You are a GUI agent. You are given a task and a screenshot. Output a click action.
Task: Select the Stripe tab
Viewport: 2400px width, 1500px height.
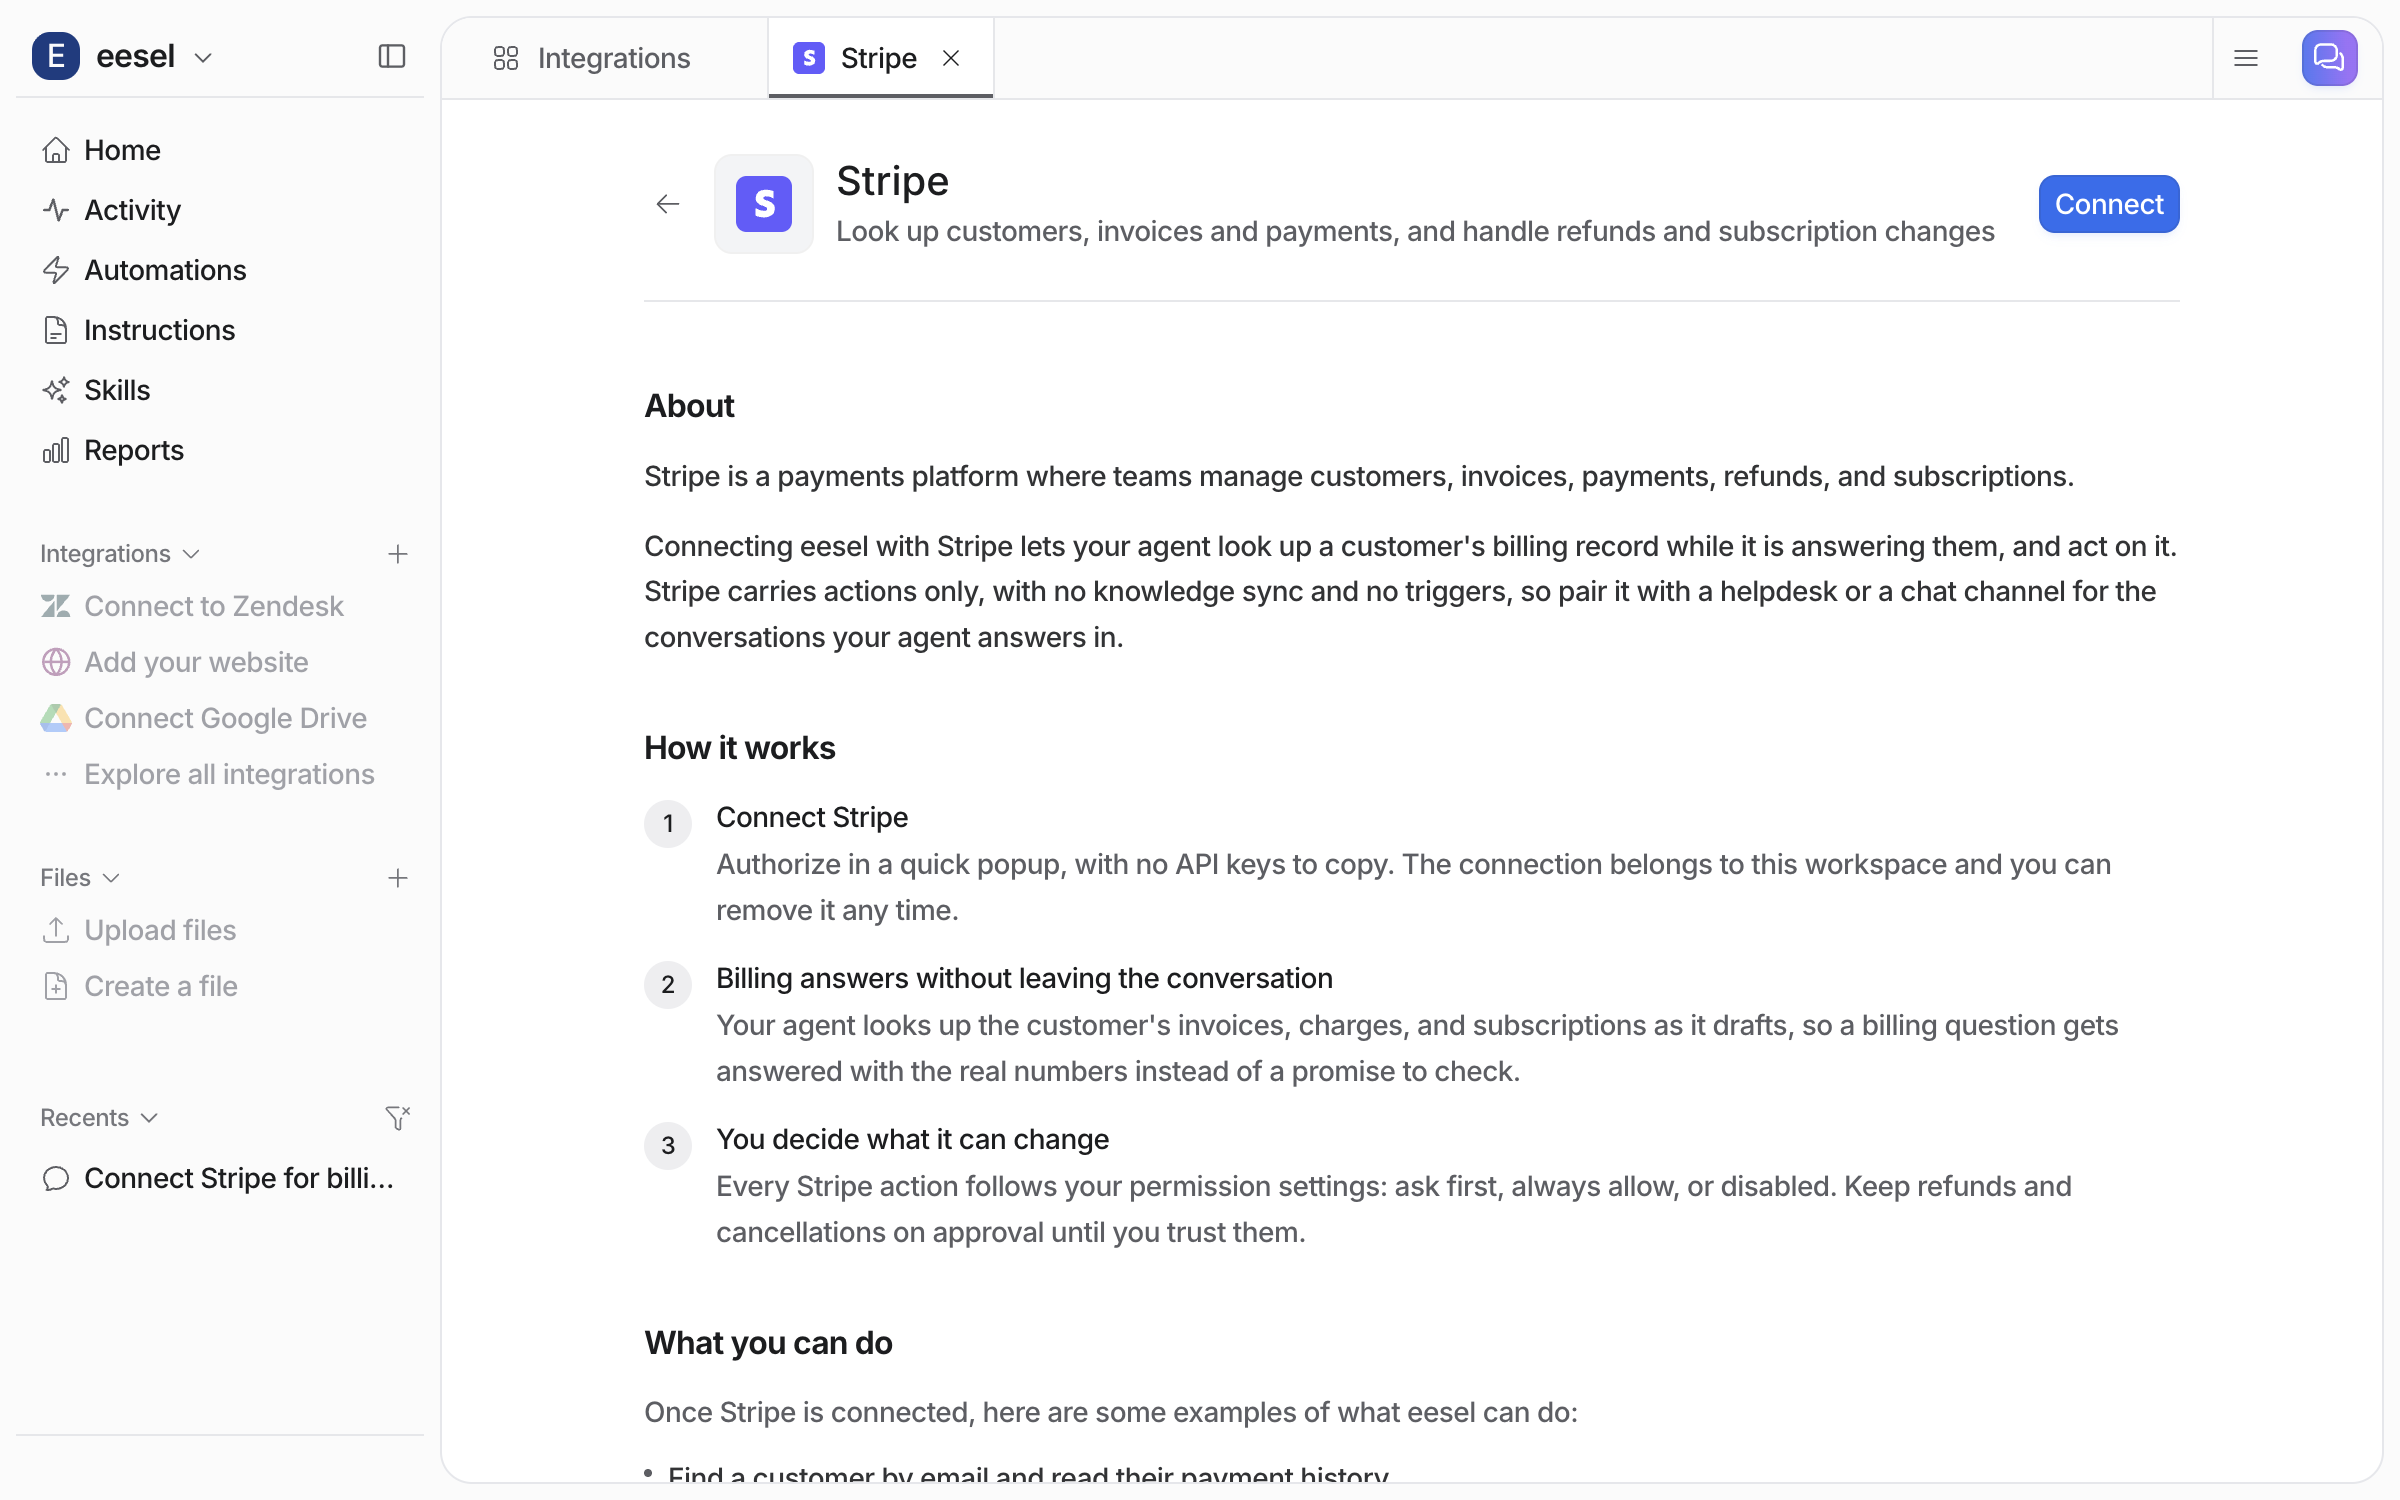(x=879, y=58)
